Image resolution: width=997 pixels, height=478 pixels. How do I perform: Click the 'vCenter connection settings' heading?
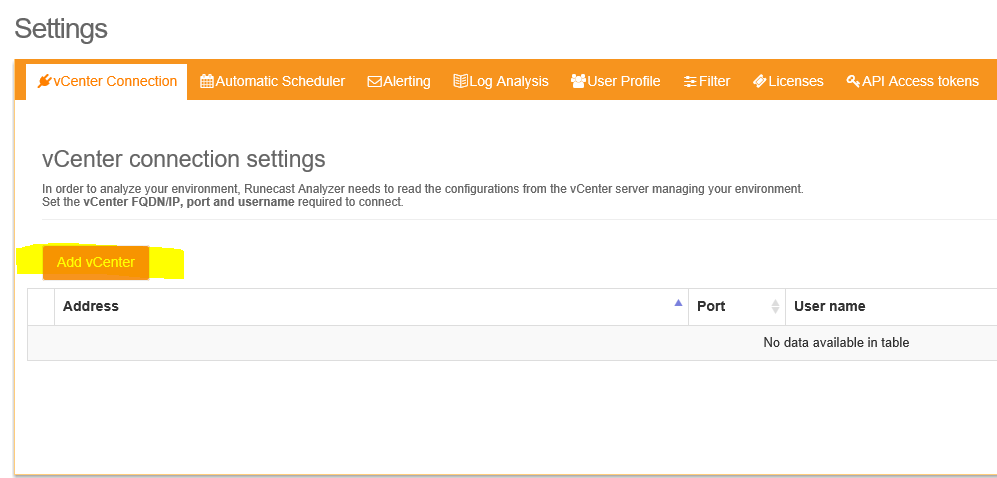184,159
